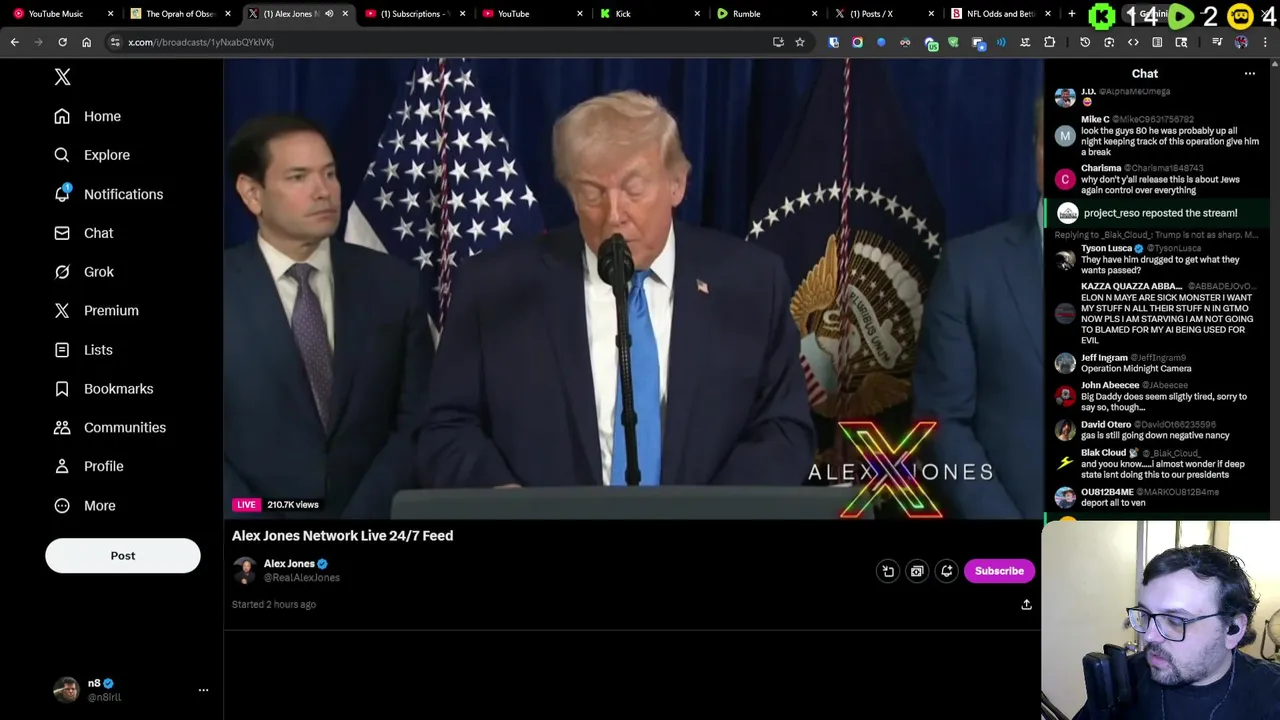Switch to the YouTube Music tab
This screenshot has height=720, width=1280.
(59, 14)
